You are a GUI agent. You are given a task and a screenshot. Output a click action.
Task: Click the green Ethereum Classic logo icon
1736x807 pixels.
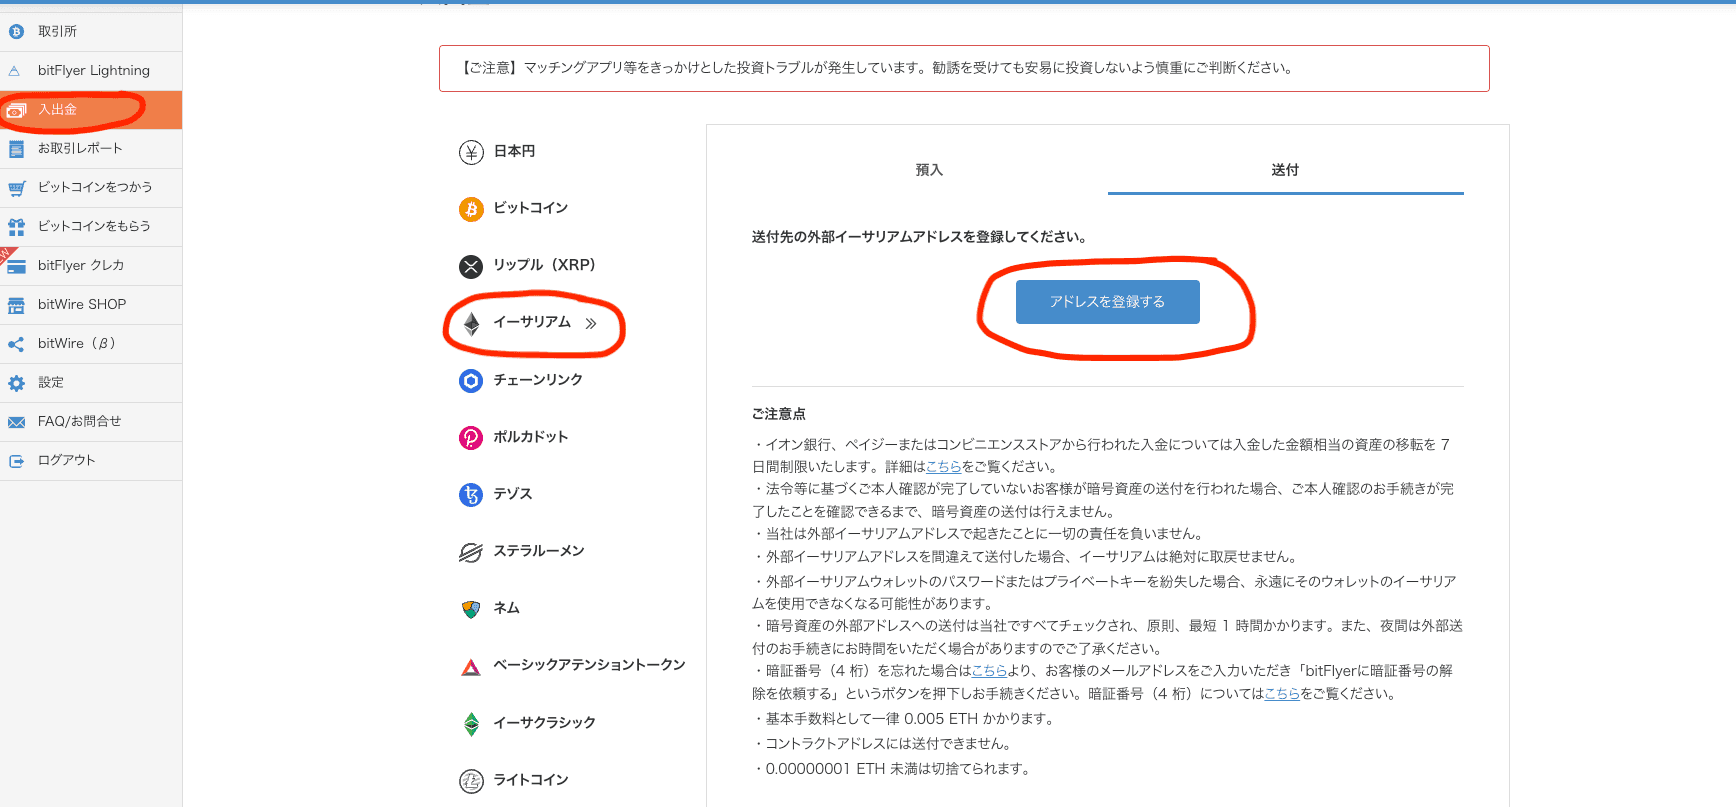pos(471,724)
